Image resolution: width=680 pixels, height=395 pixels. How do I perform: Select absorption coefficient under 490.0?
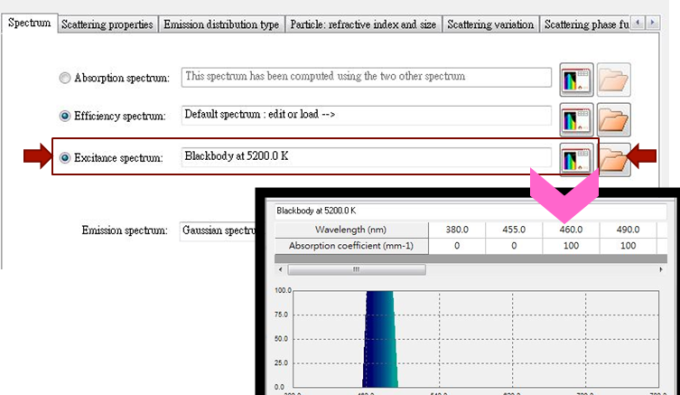coord(628,246)
